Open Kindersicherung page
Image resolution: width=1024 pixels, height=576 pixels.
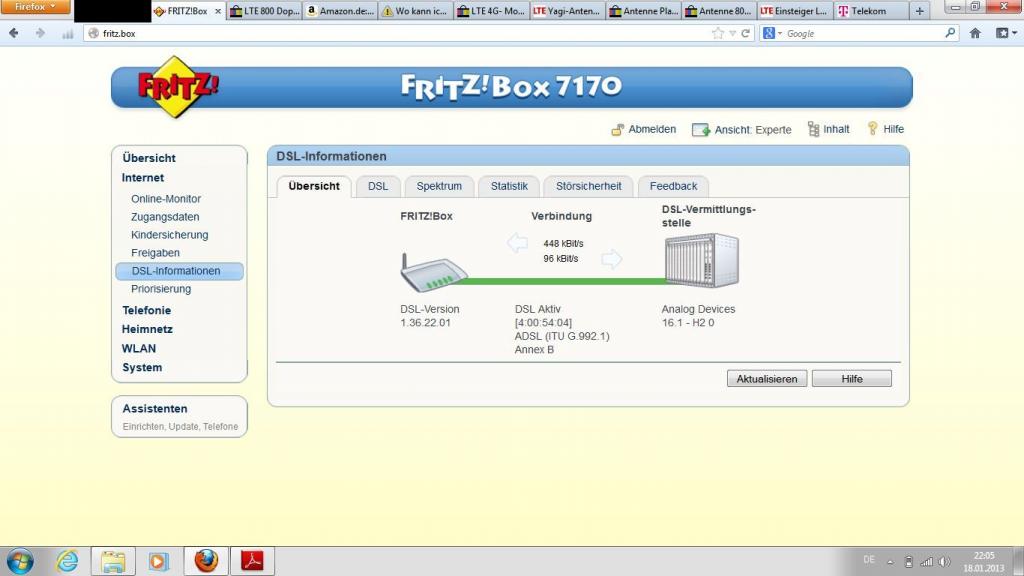point(170,234)
